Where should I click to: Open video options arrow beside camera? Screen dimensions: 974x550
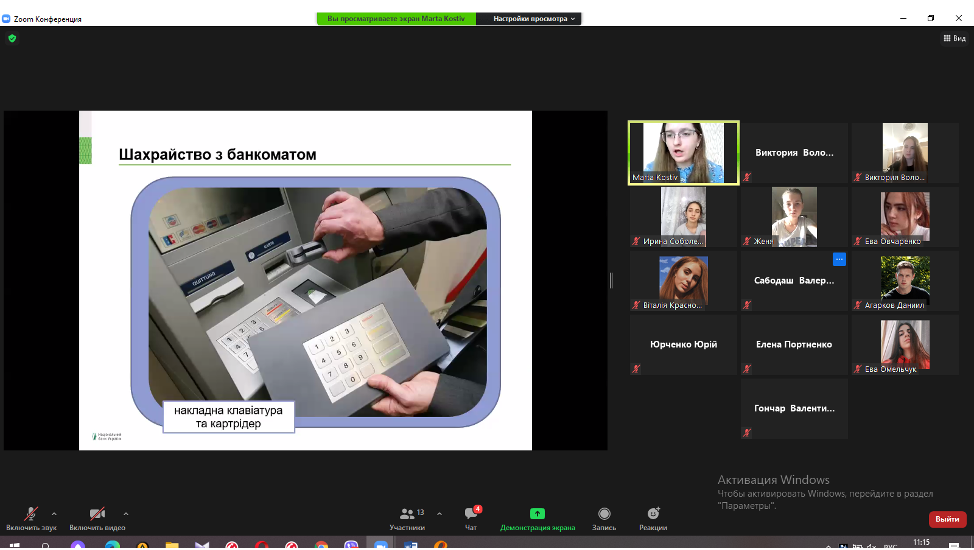[x=125, y=513]
